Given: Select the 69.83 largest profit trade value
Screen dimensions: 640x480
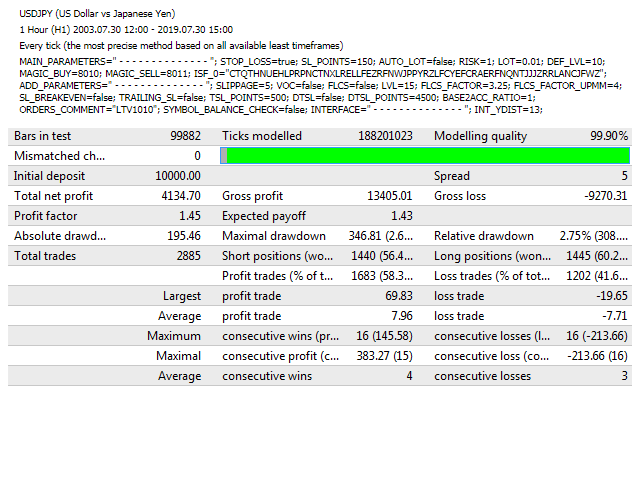Looking at the screenshot, I should [x=399, y=296].
